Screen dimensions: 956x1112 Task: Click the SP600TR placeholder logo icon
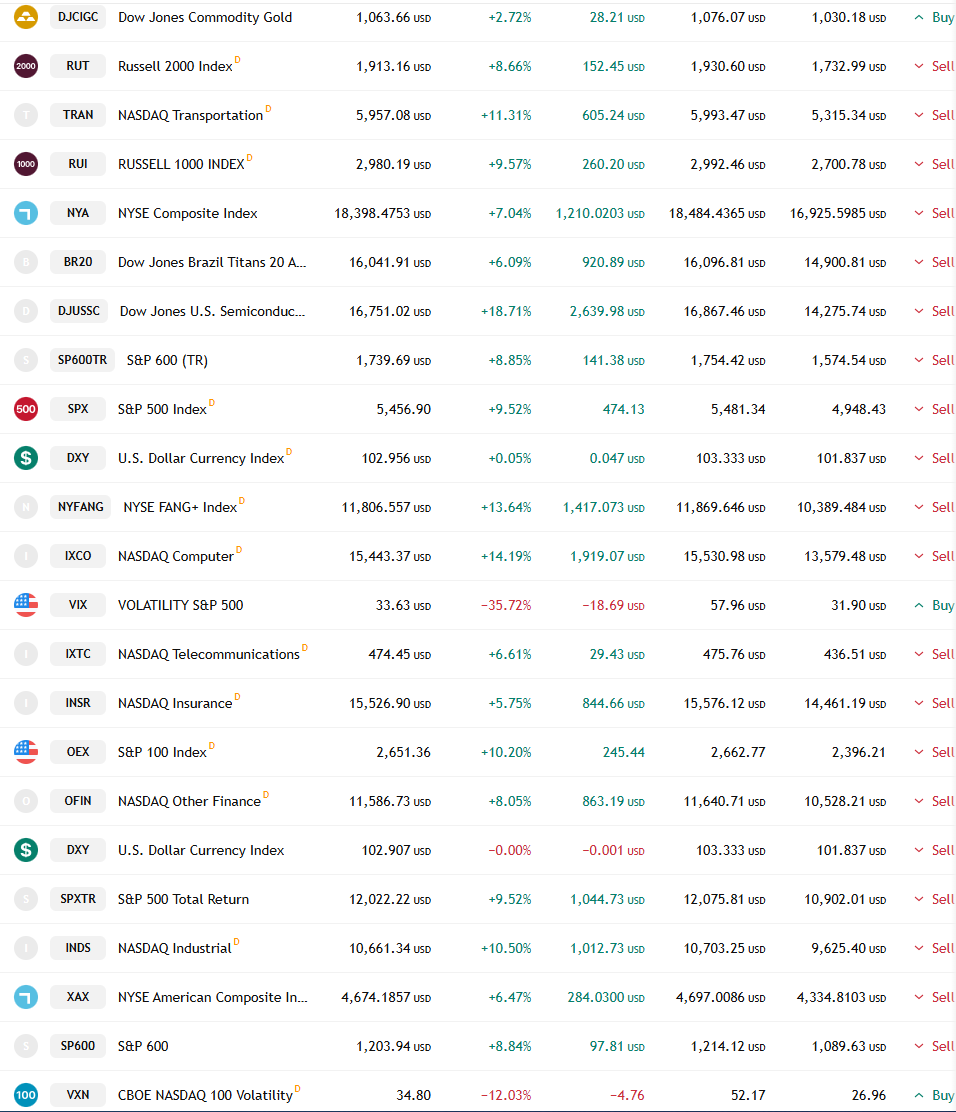pyautogui.click(x=26, y=360)
